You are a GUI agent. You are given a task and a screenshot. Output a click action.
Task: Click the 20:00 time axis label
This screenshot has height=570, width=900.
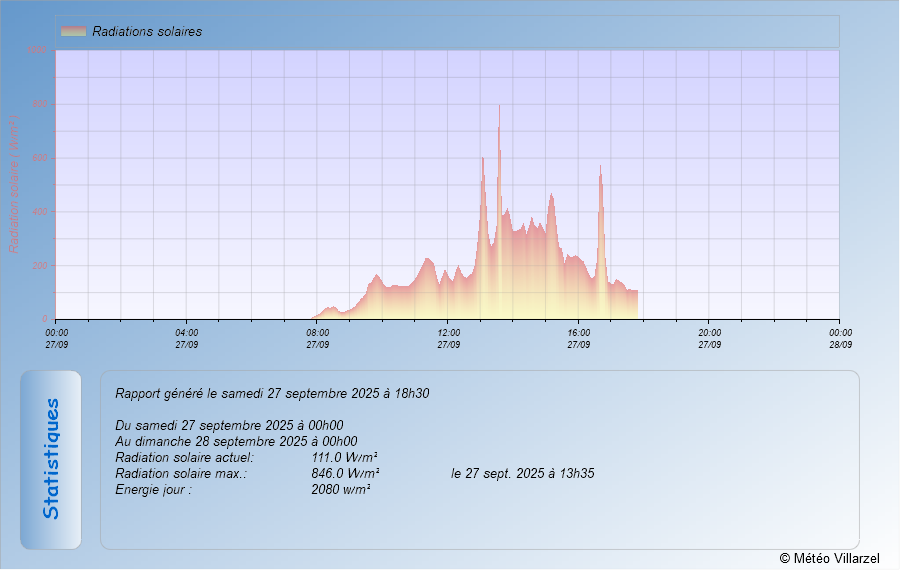point(709,338)
